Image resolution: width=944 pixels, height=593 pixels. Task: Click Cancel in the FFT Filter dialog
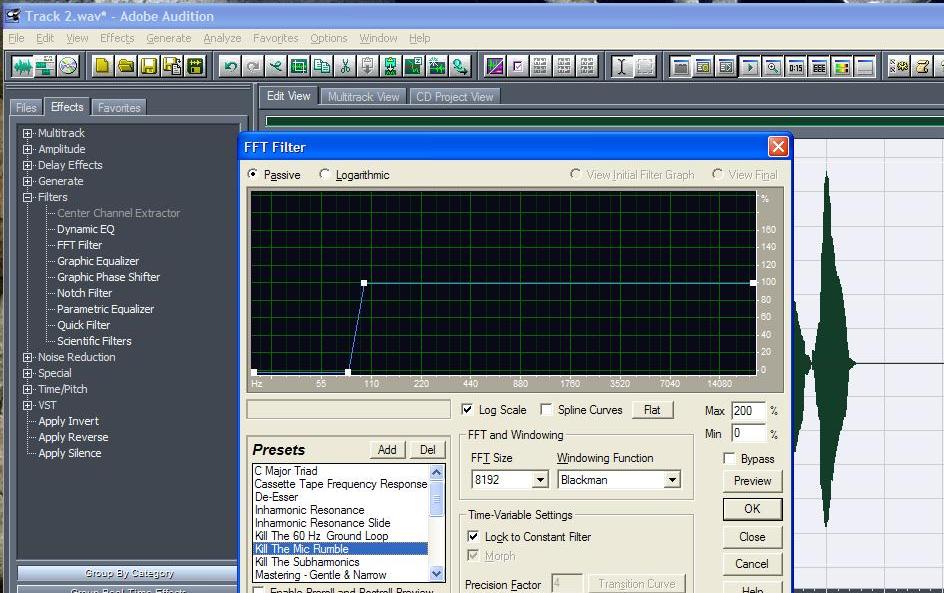coord(753,564)
